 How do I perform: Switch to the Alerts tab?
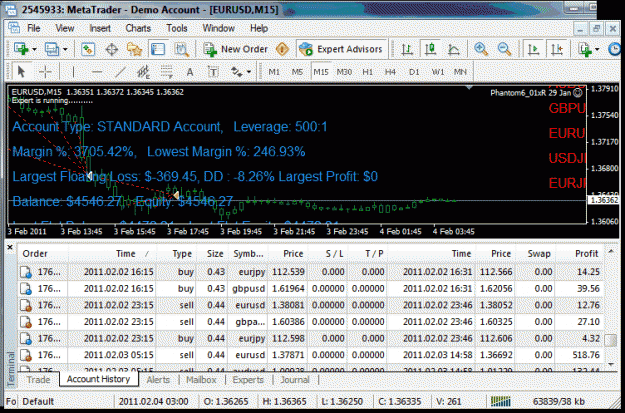pos(158,380)
